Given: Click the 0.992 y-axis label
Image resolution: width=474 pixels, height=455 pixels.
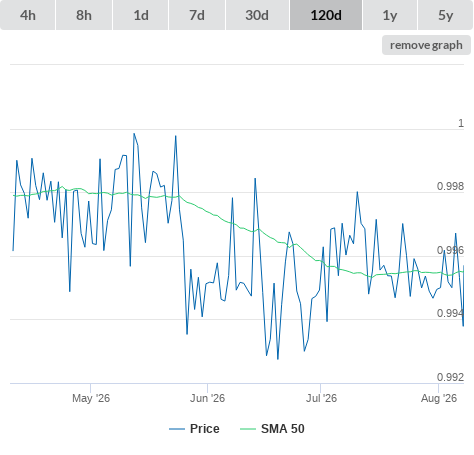Looking at the screenshot, I should click(x=450, y=377).
